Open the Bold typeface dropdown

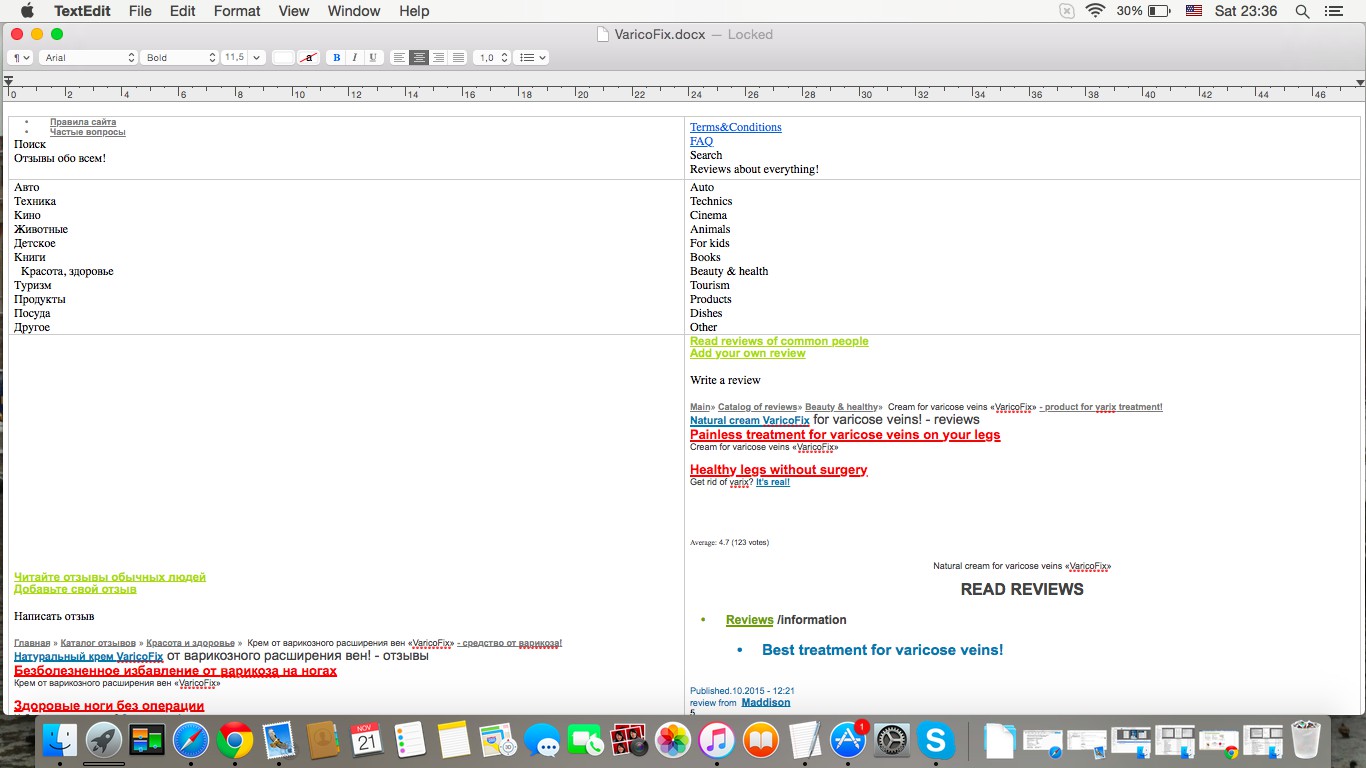179,58
